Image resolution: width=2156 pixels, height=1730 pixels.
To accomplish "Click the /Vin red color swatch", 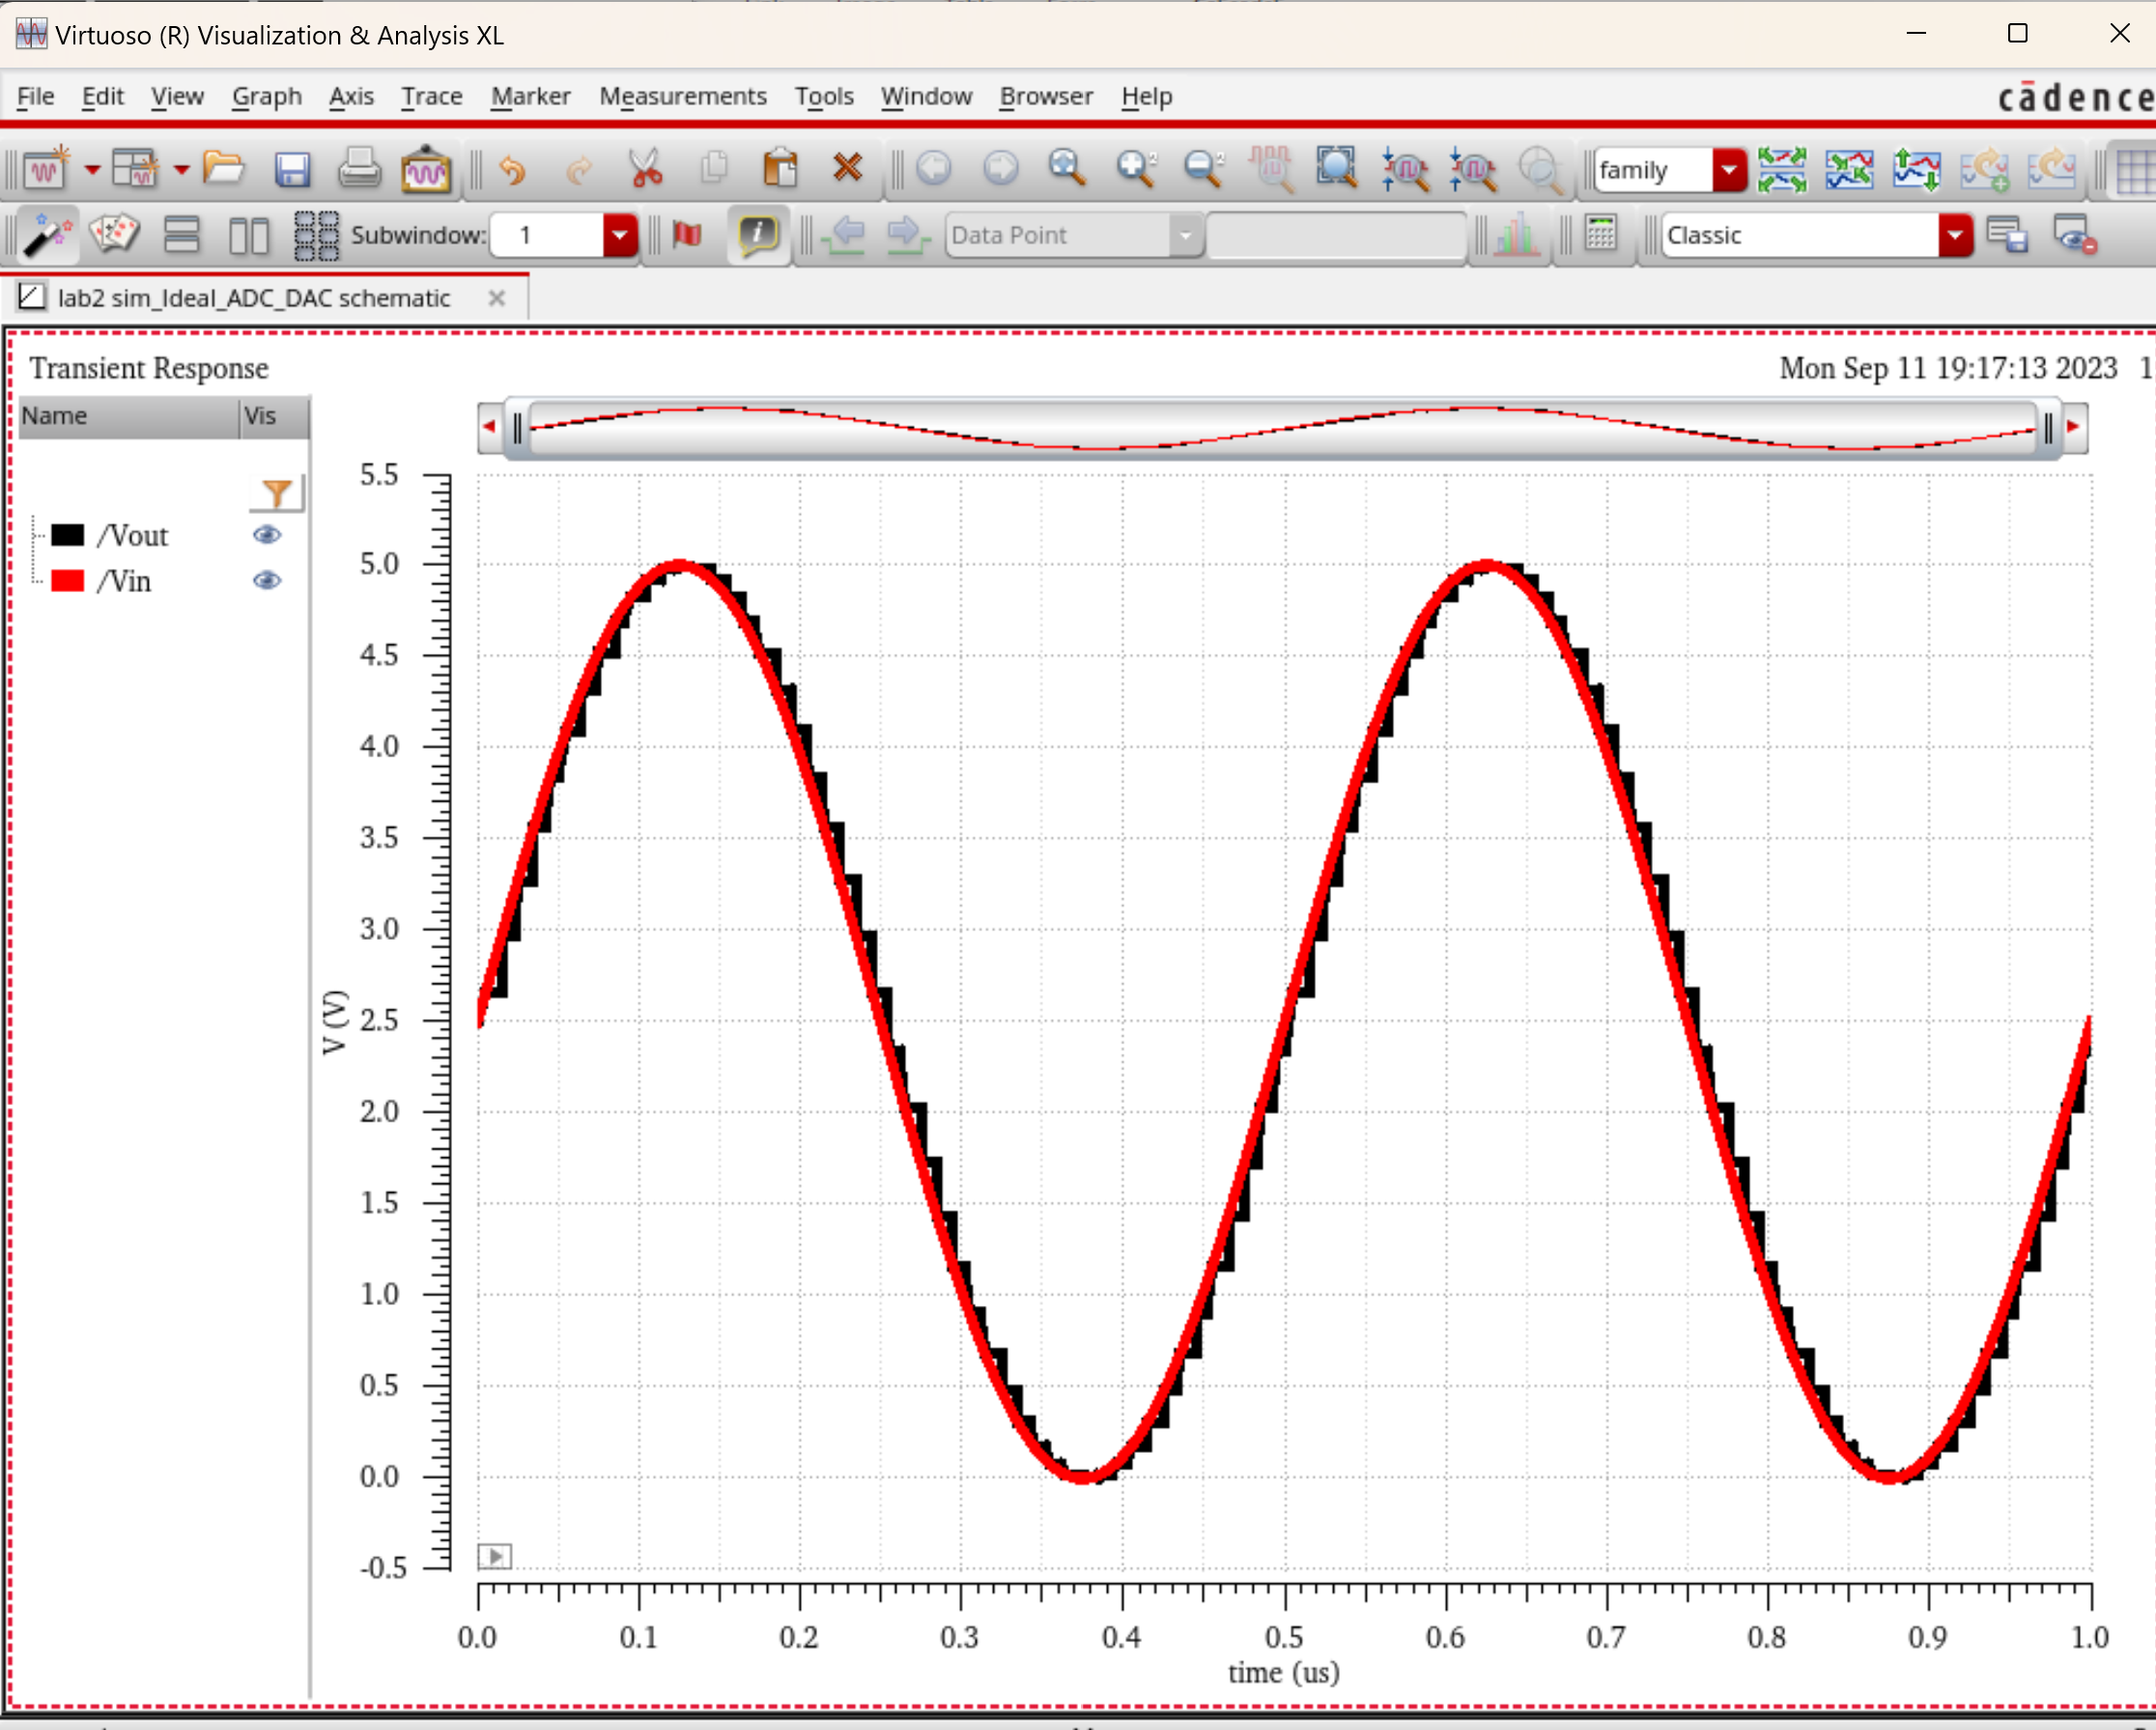I will click(67, 581).
